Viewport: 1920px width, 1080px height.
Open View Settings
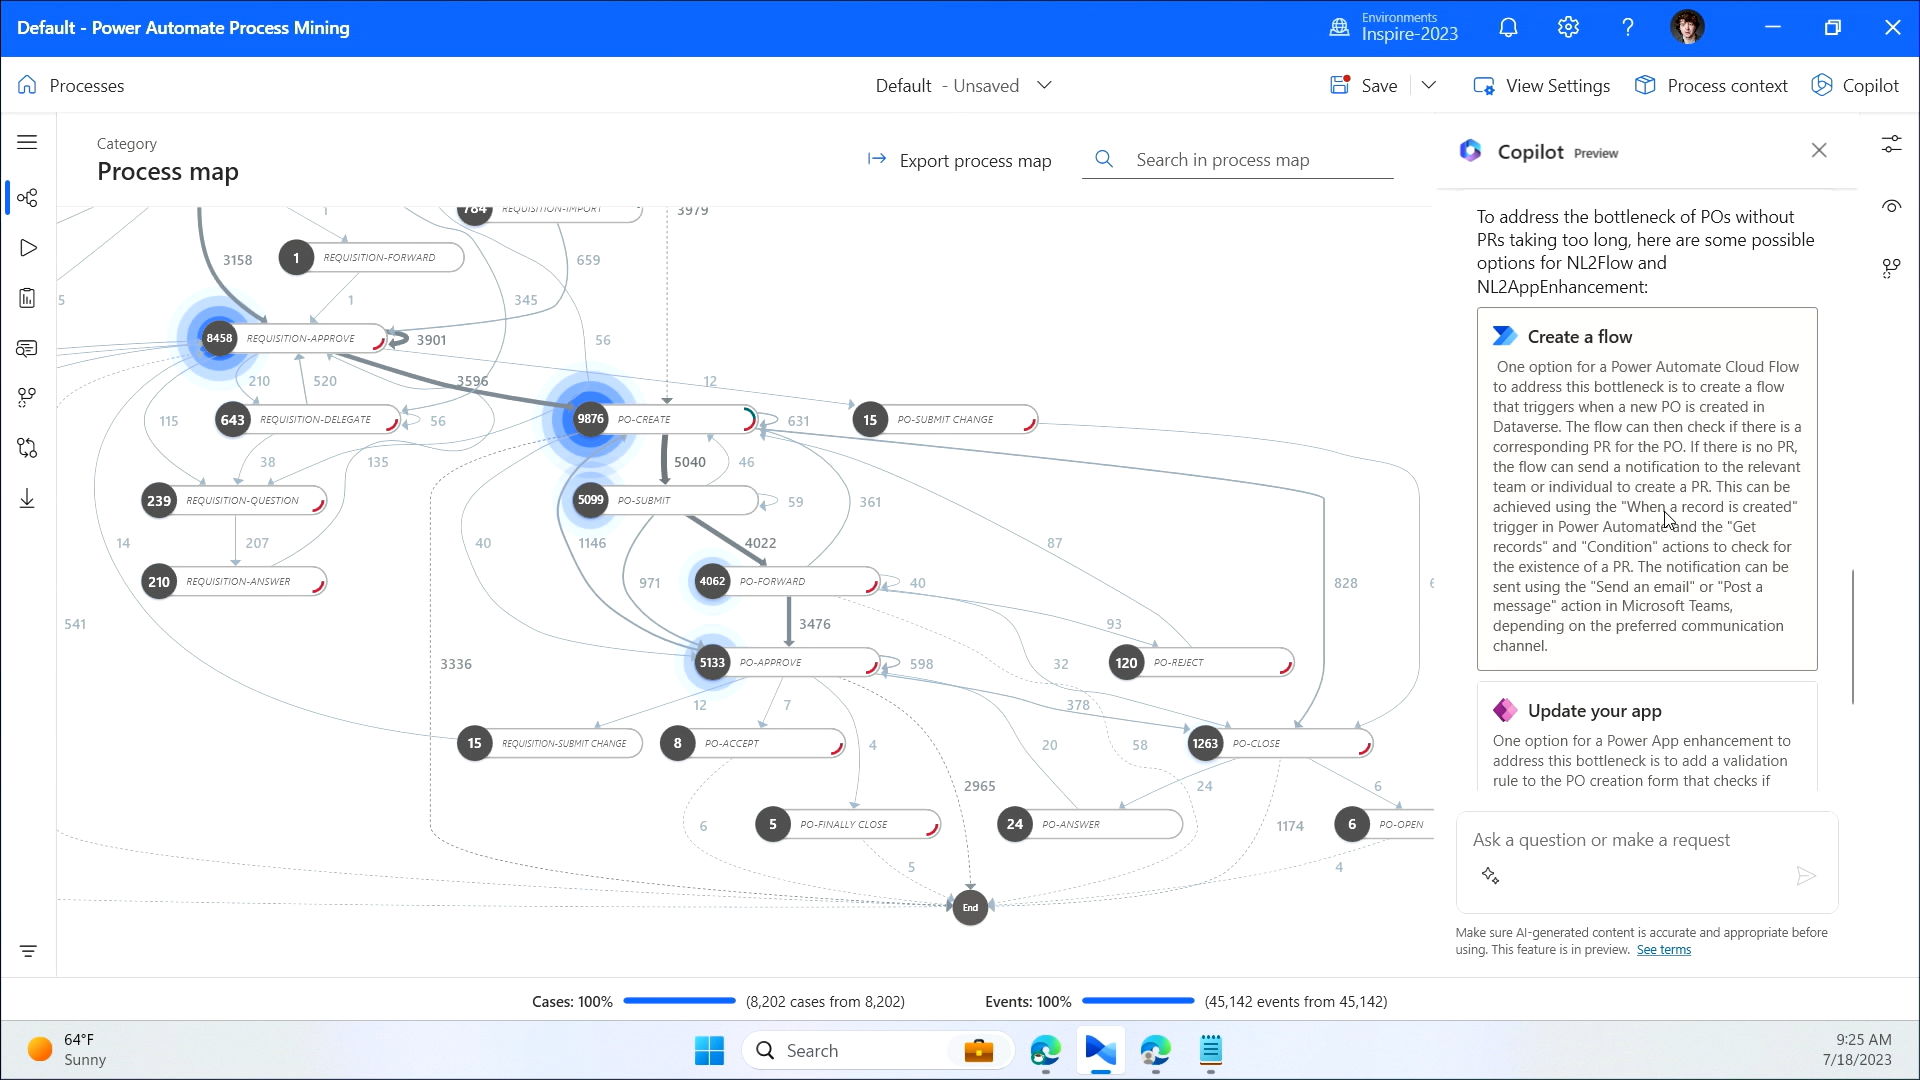click(1542, 86)
